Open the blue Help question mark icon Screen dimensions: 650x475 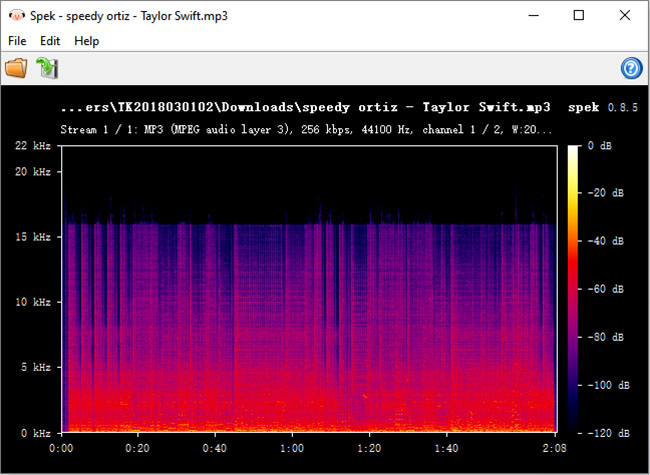(x=631, y=68)
